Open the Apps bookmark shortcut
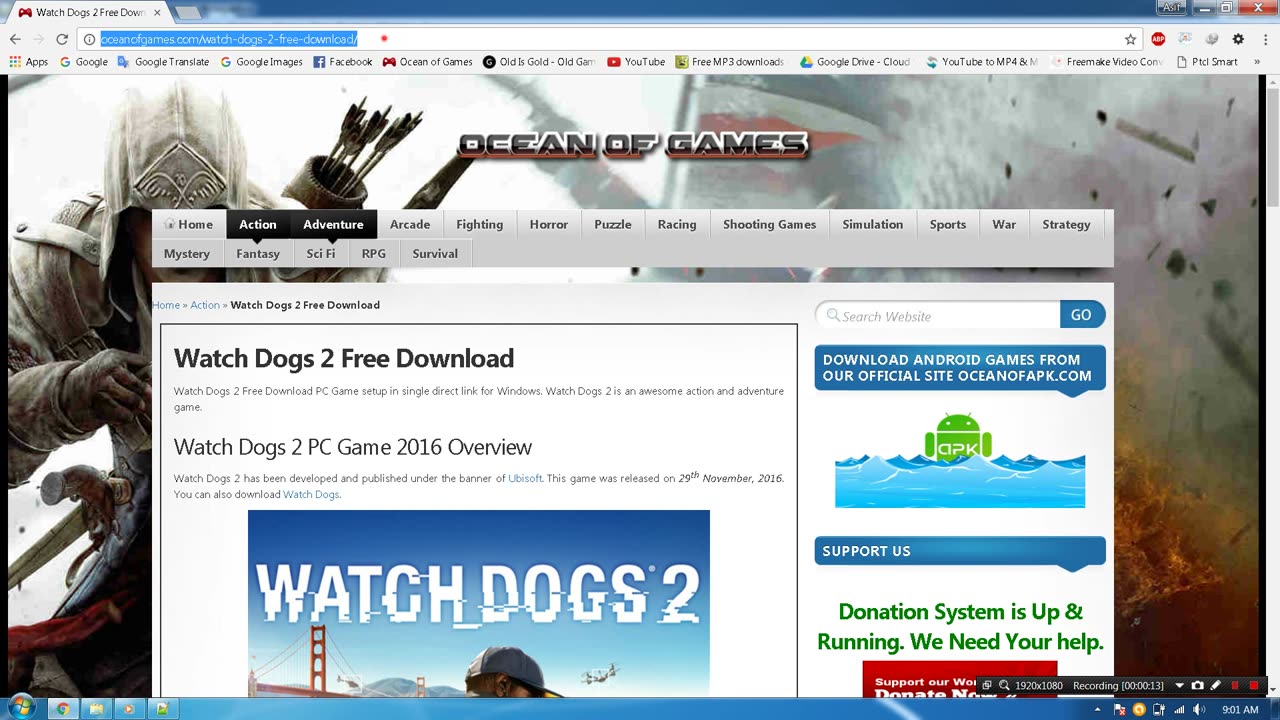The image size is (1280, 720). (x=28, y=62)
